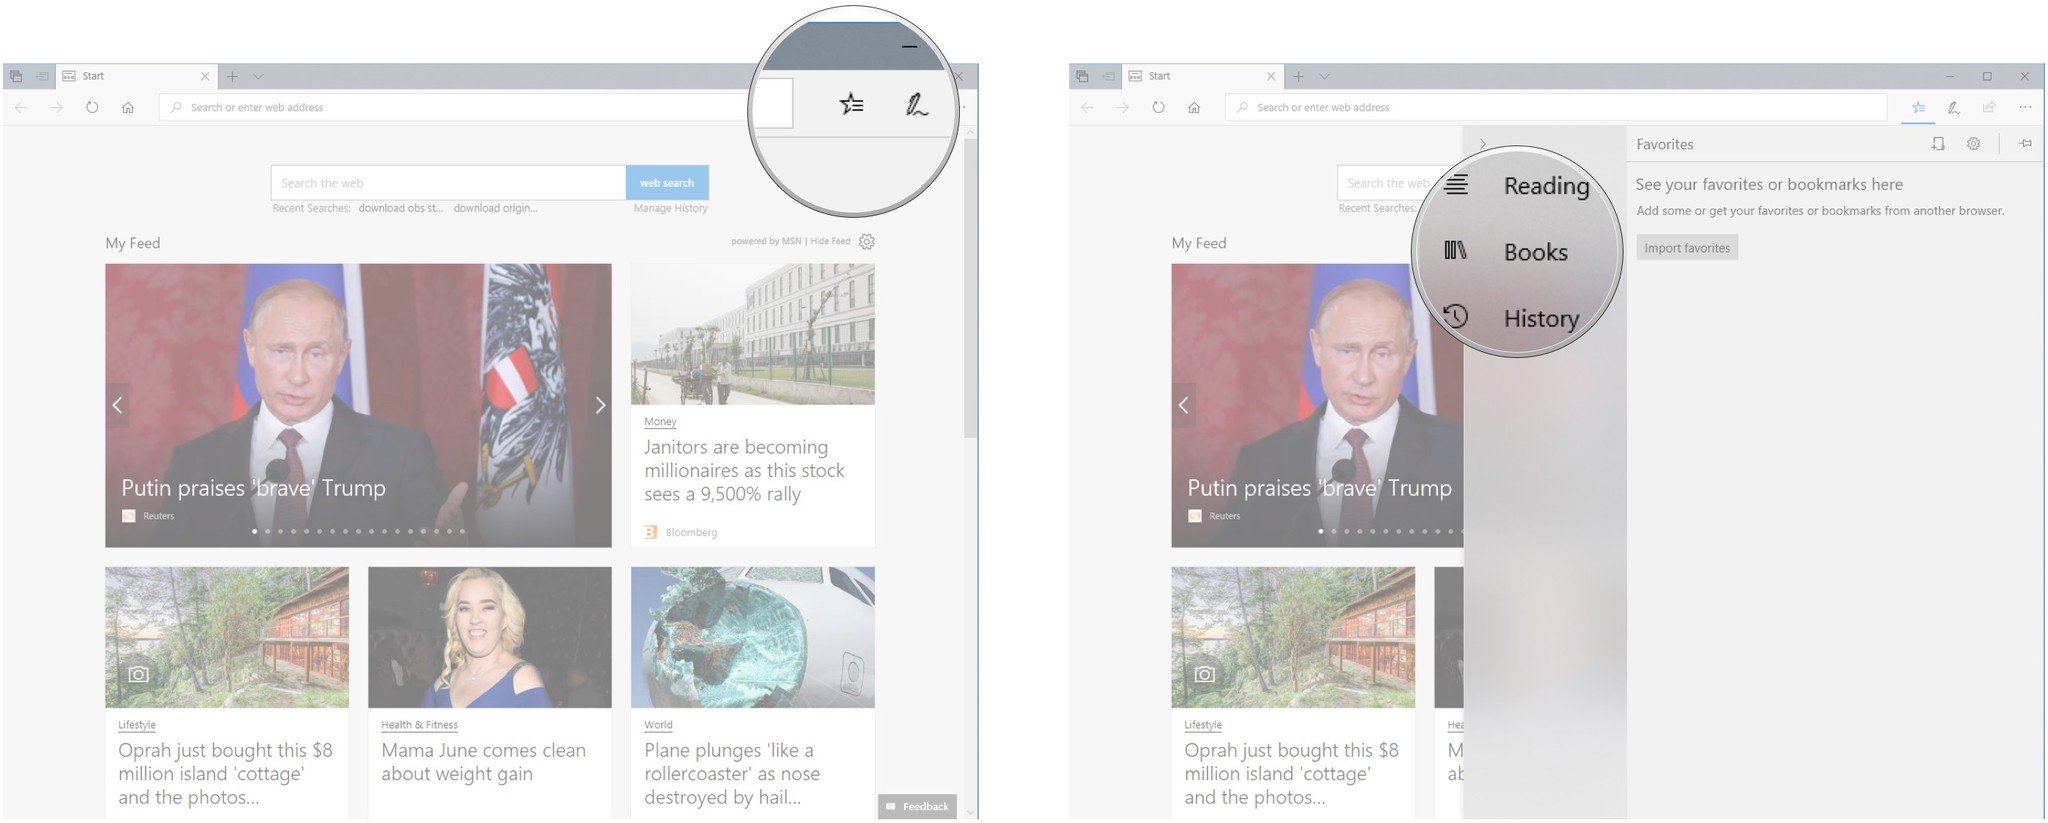Toggle the Hub favorites star icon, right window
The width and height of the screenshot is (2048, 823).
(x=1918, y=107)
